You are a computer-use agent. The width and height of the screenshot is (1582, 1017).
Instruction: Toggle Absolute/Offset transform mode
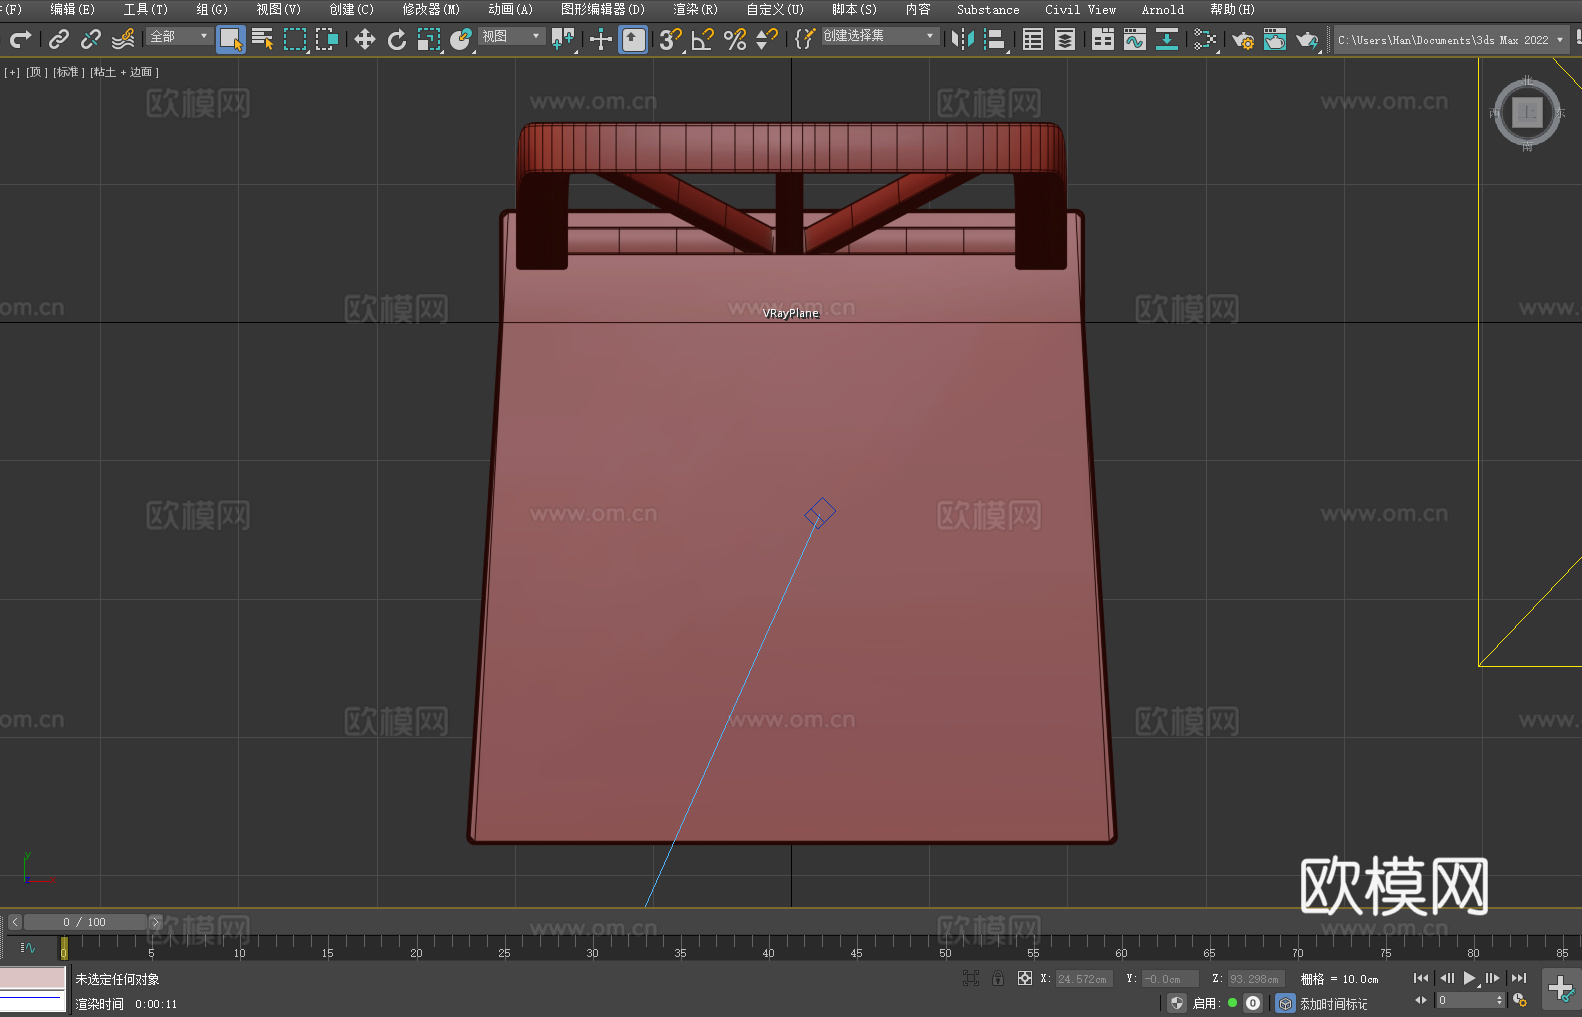pos(1025,978)
